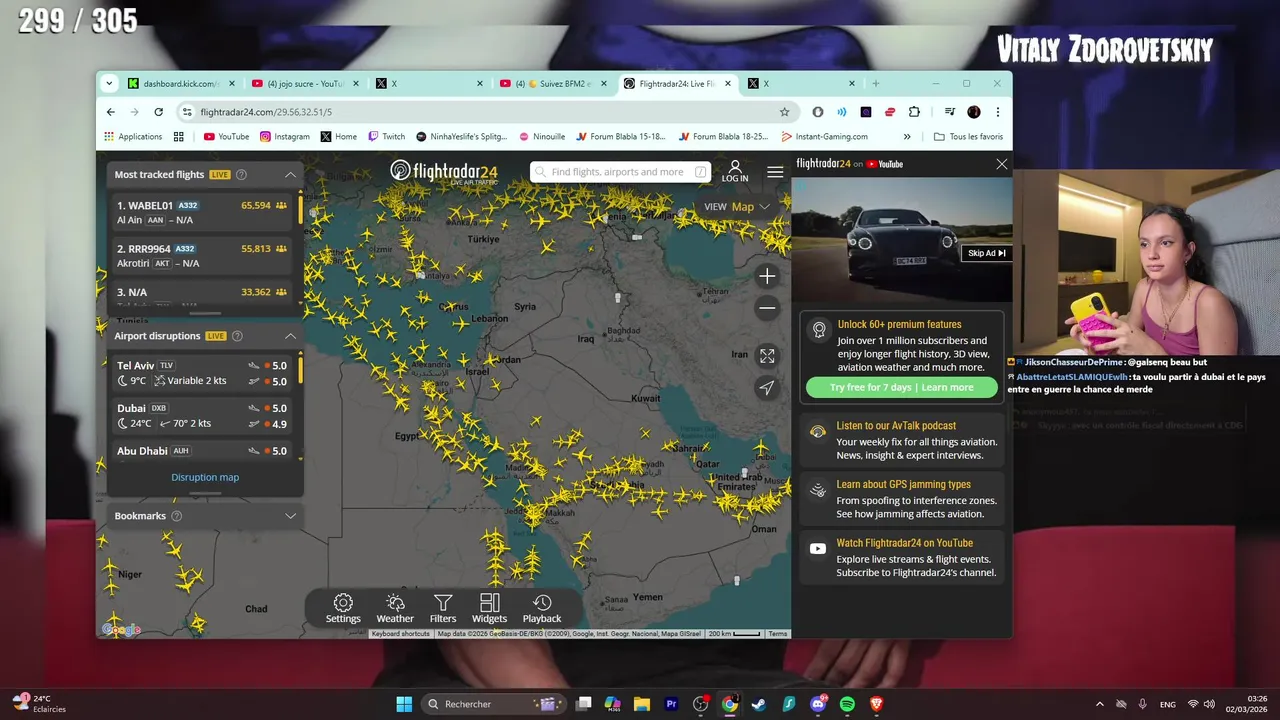The width and height of the screenshot is (1280, 720).
Task: Open Discord from the taskbar
Action: (818, 704)
